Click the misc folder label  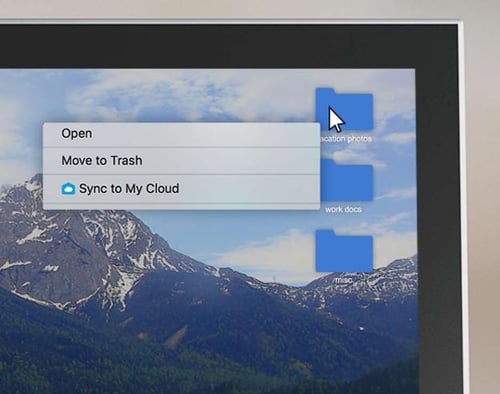pos(343,280)
